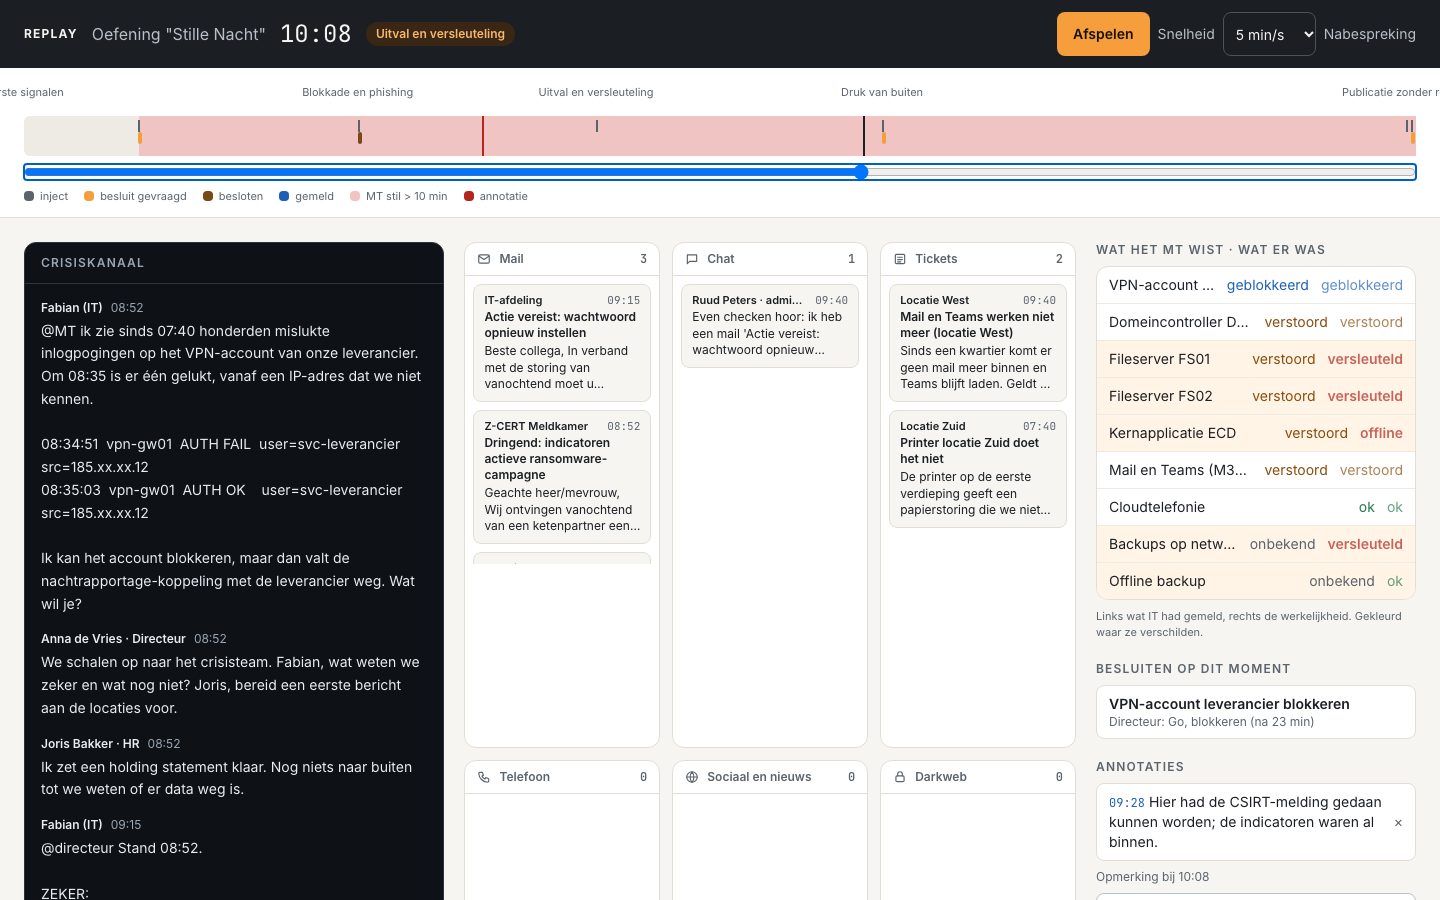The height and width of the screenshot is (900, 1440).
Task: Open Locatie West ticket about Mail en Teams
Action: (978, 342)
